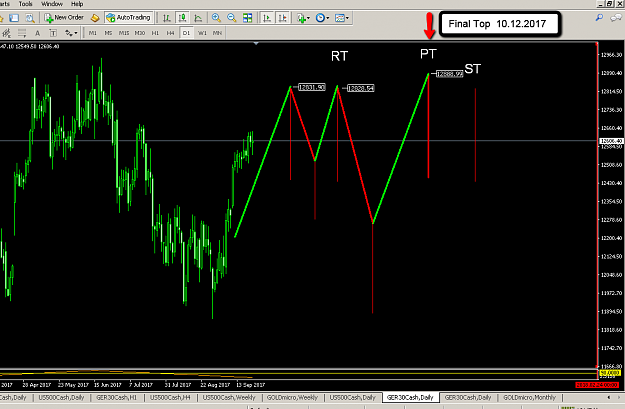The height and width of the screenshot is (409, 625).
Task: Open the chart Templates dropdown
Action: coord(342,18)
